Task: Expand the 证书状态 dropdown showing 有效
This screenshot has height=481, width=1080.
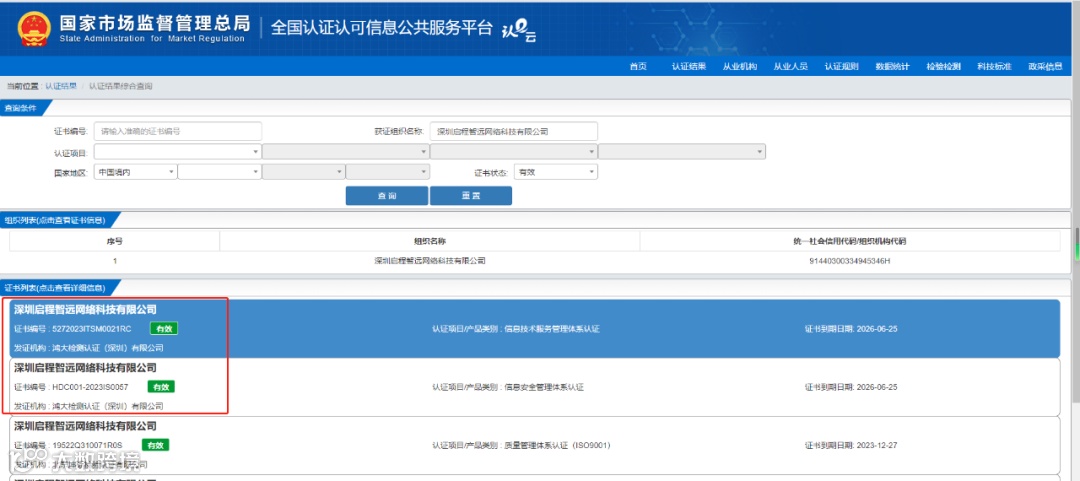Action: tap(556, 172)
